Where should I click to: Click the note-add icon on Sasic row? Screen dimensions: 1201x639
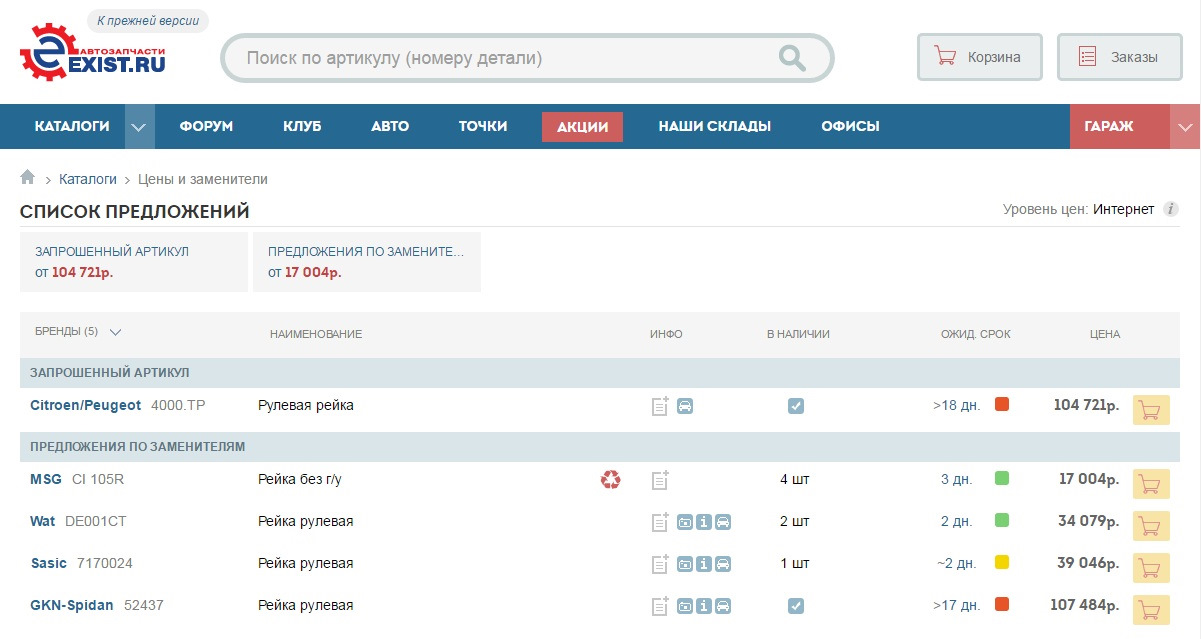click(x=660, y=564)
